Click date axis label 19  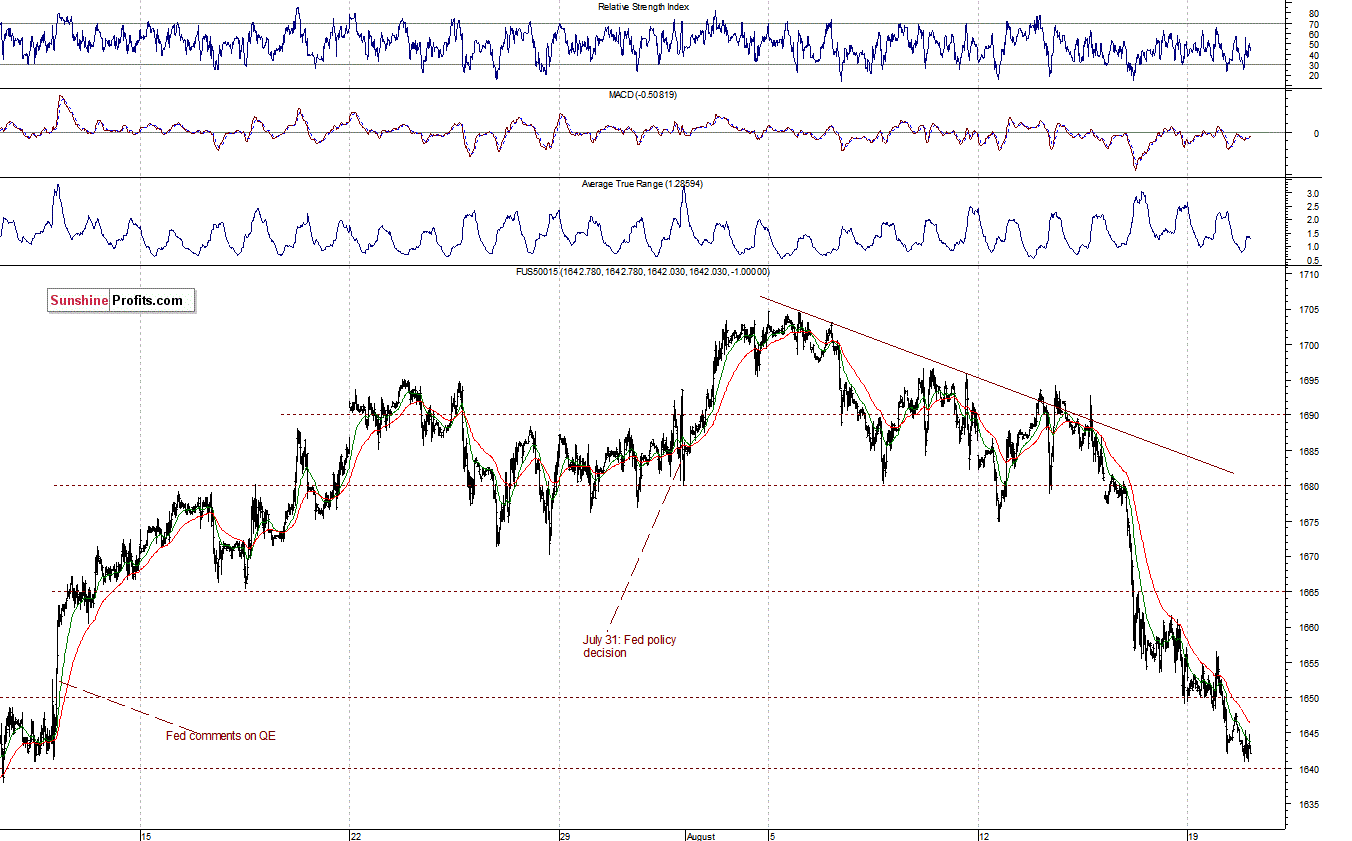(1193, 836)
